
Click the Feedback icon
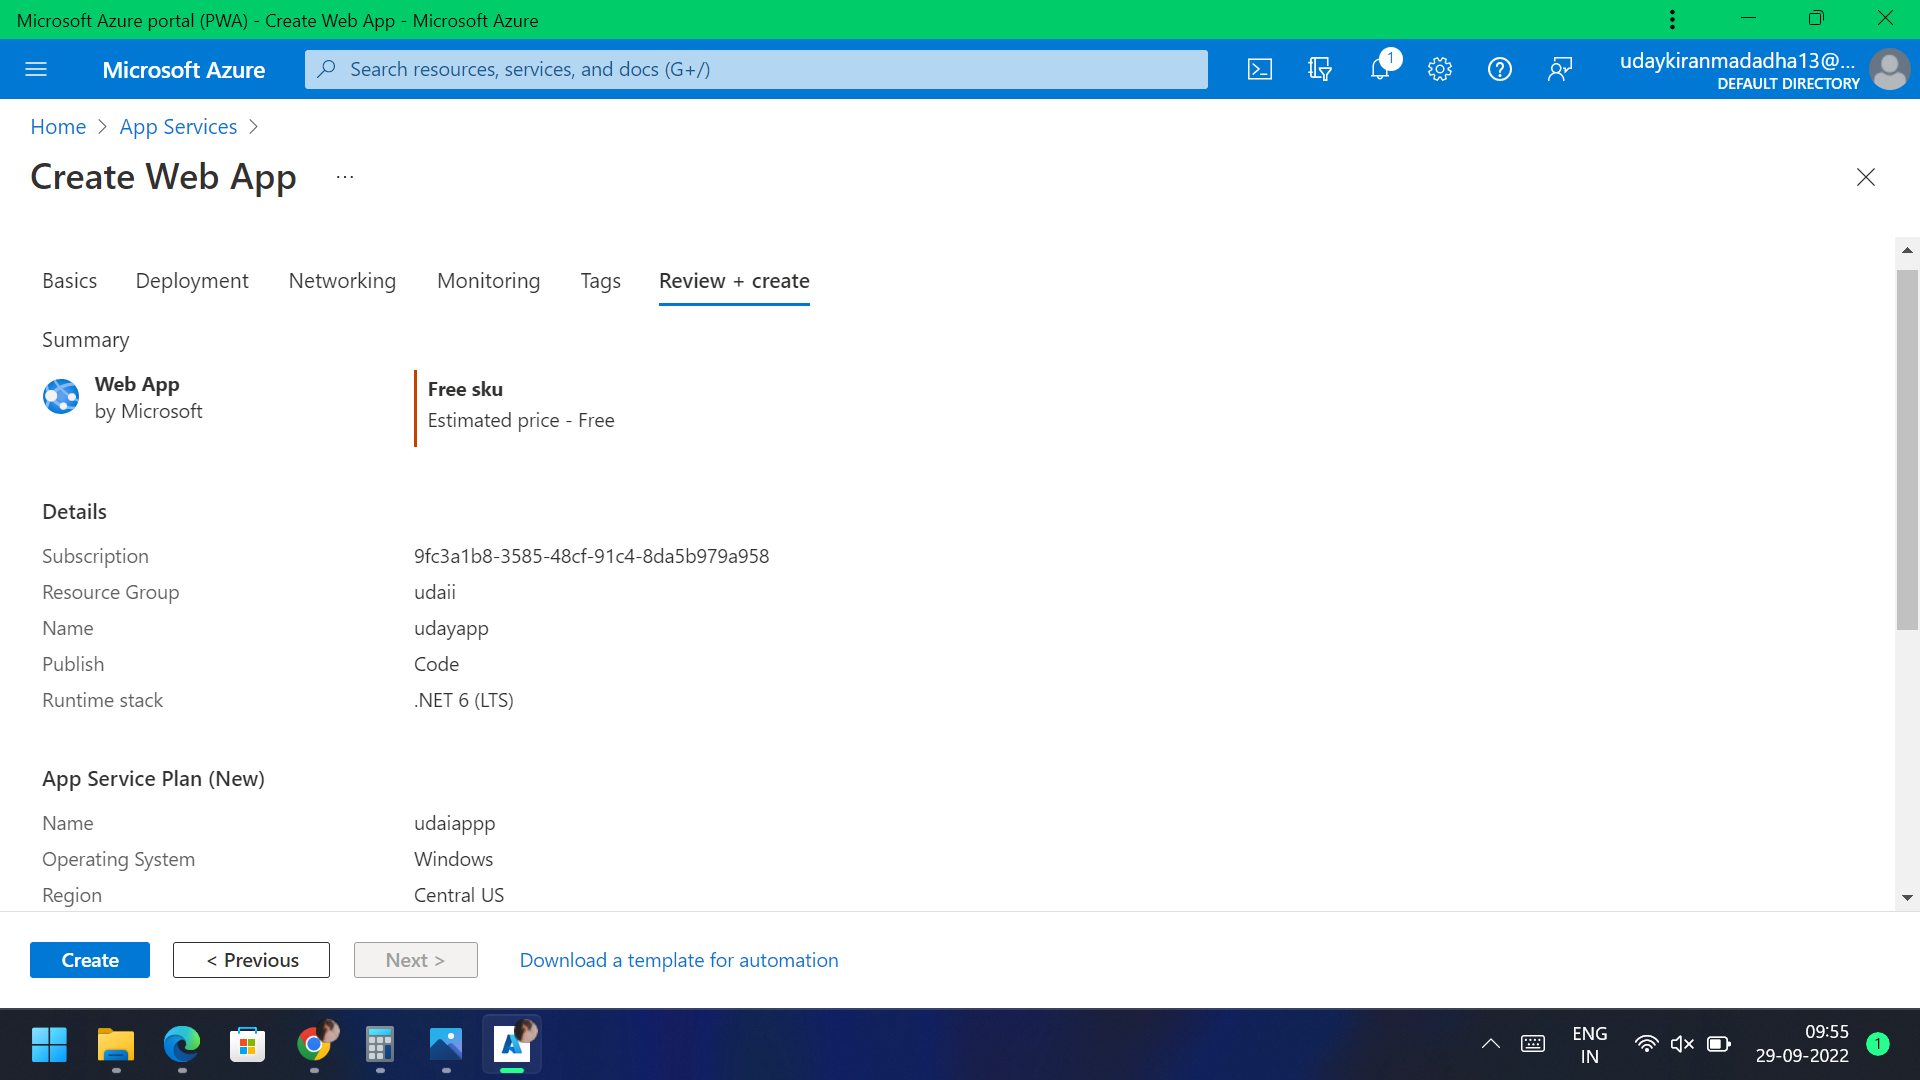point(1560,69)
